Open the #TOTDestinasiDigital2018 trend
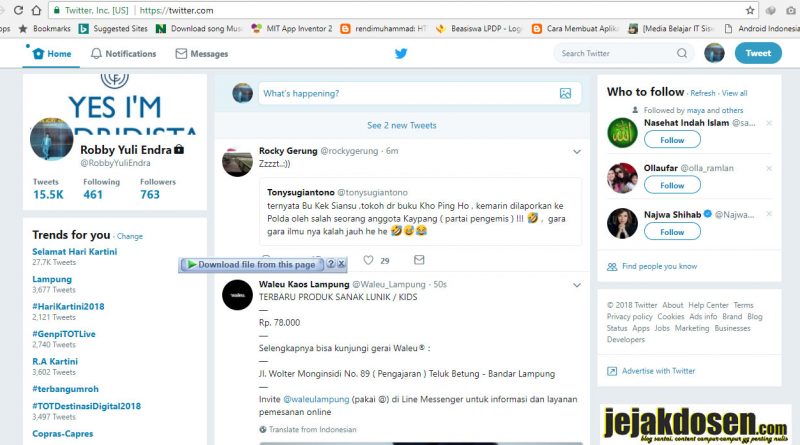The image size is (800, 445). point(86,406)
